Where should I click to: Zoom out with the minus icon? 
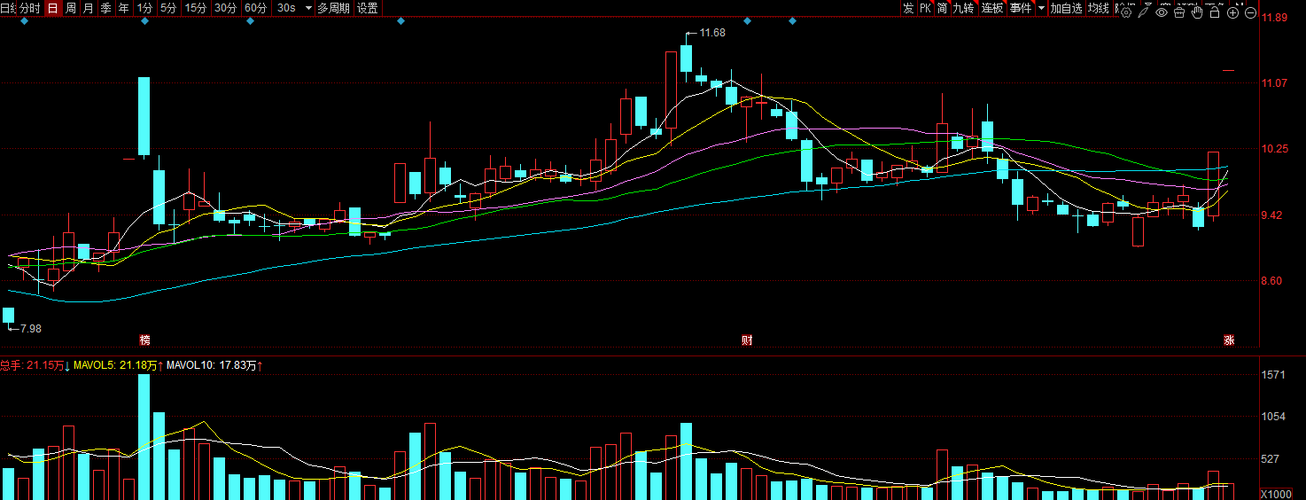click(1251, 13)
